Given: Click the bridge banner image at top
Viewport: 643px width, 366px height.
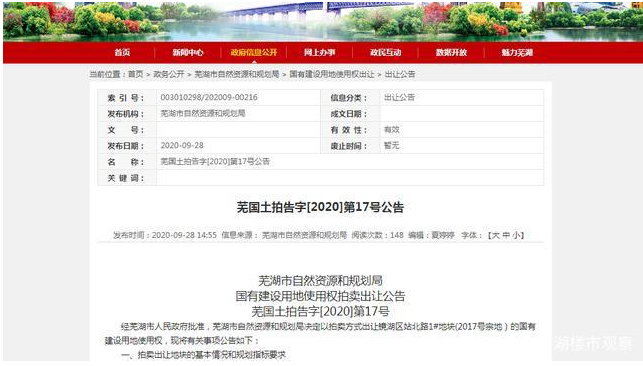Looking at the screenshot, I should coord(323,20).
